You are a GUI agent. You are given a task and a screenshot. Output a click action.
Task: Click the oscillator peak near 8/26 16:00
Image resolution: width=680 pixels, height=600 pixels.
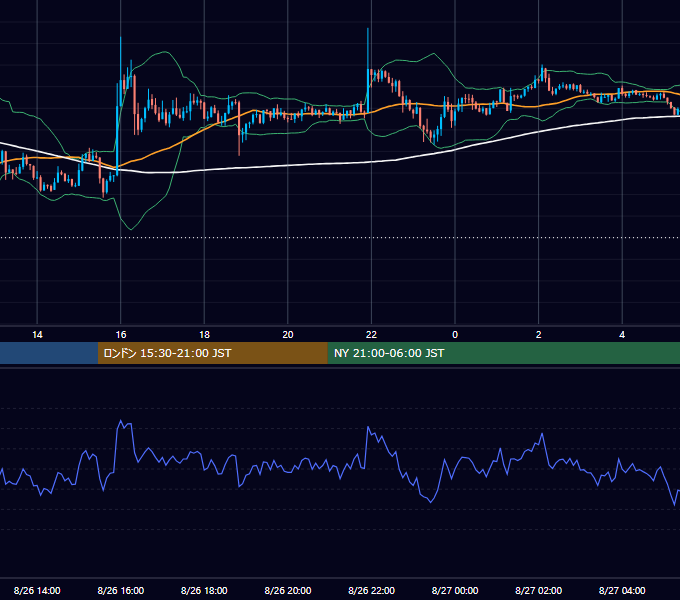(121, 421)
